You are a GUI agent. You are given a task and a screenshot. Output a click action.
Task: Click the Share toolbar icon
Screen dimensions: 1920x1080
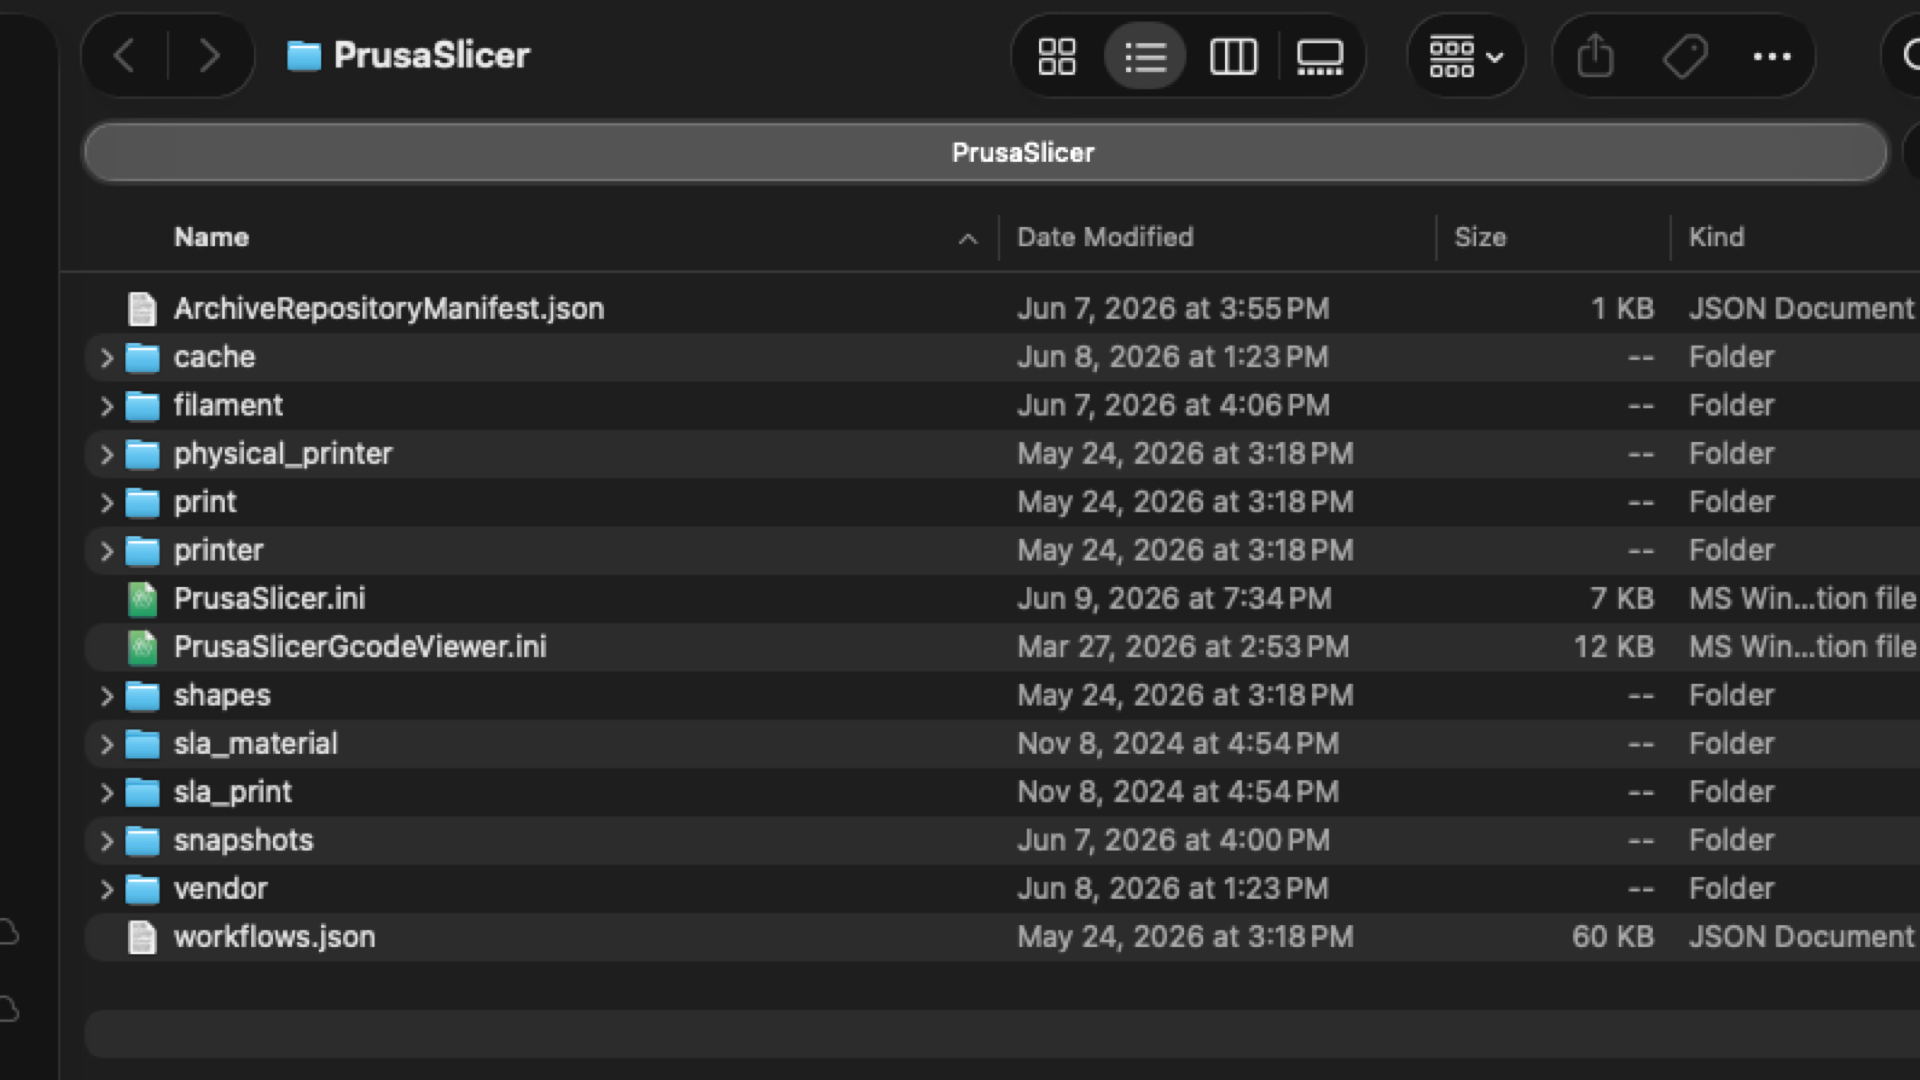tap(1596, 56)
